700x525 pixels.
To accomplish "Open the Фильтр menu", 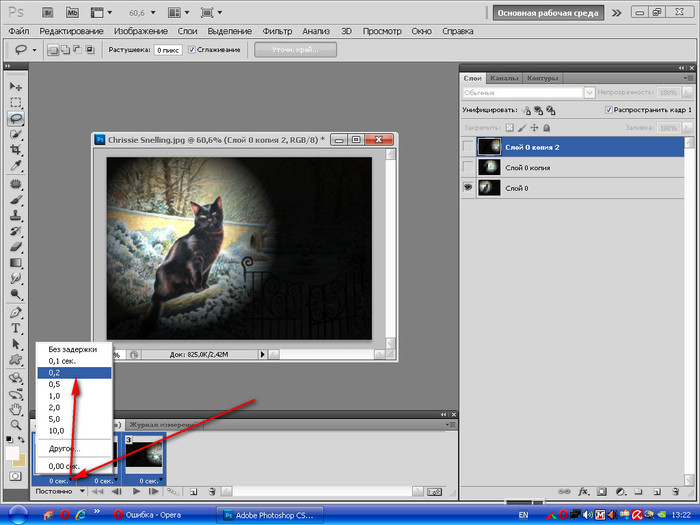I will tap(277, 31).
